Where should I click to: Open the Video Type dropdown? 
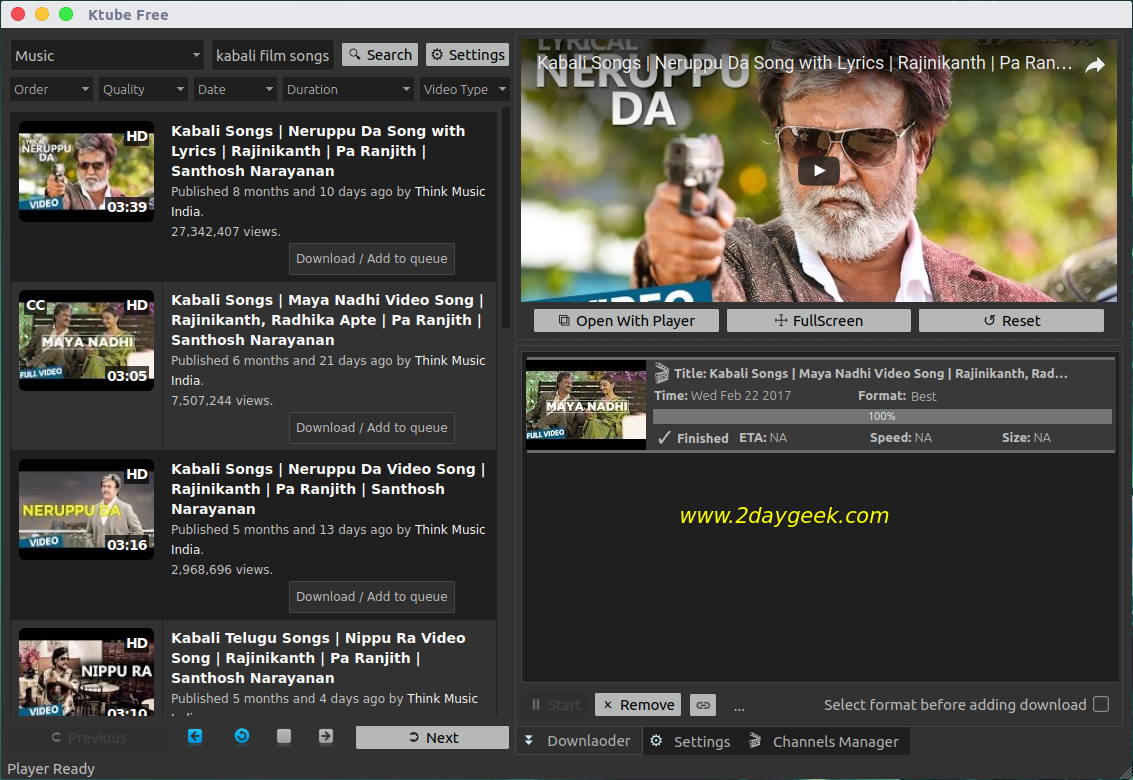coord(465,90)
